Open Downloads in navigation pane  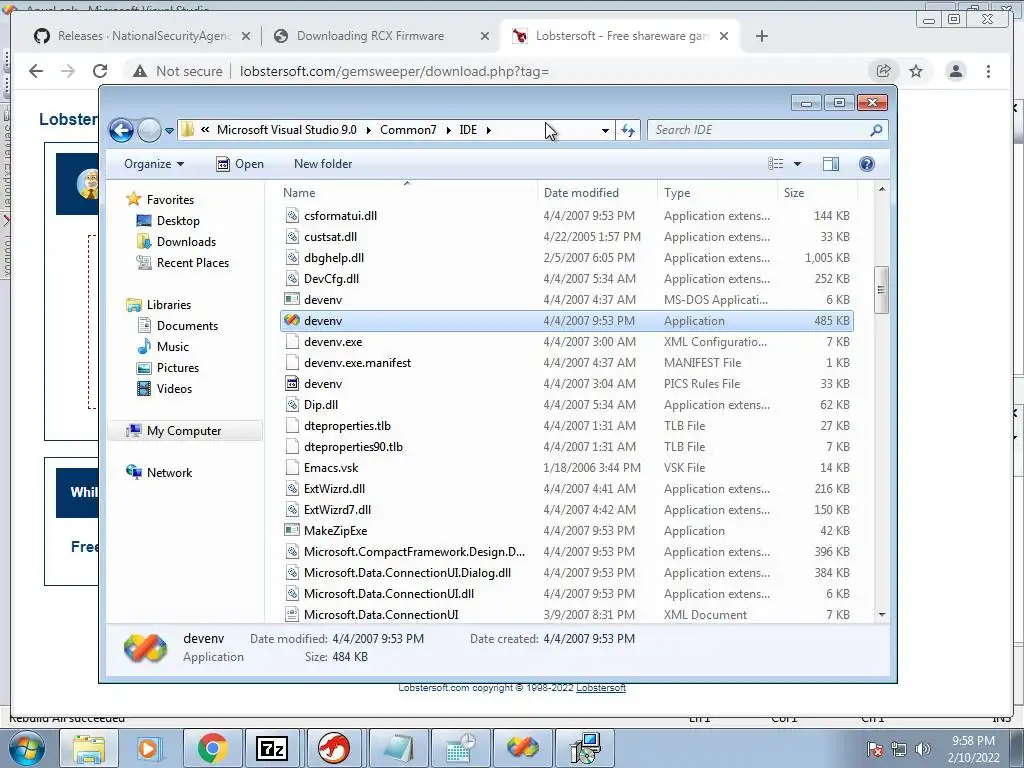176,242
